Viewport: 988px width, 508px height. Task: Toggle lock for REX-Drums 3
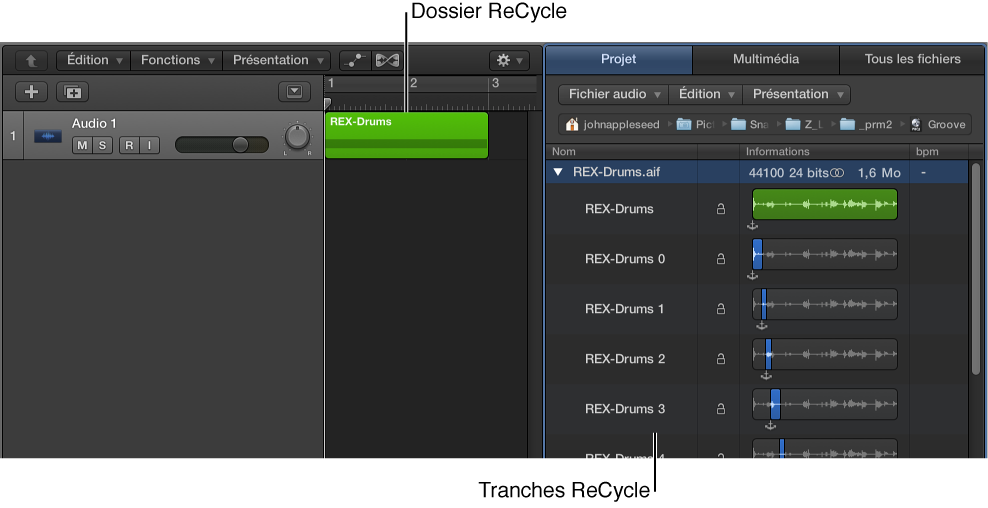(720, 409)
